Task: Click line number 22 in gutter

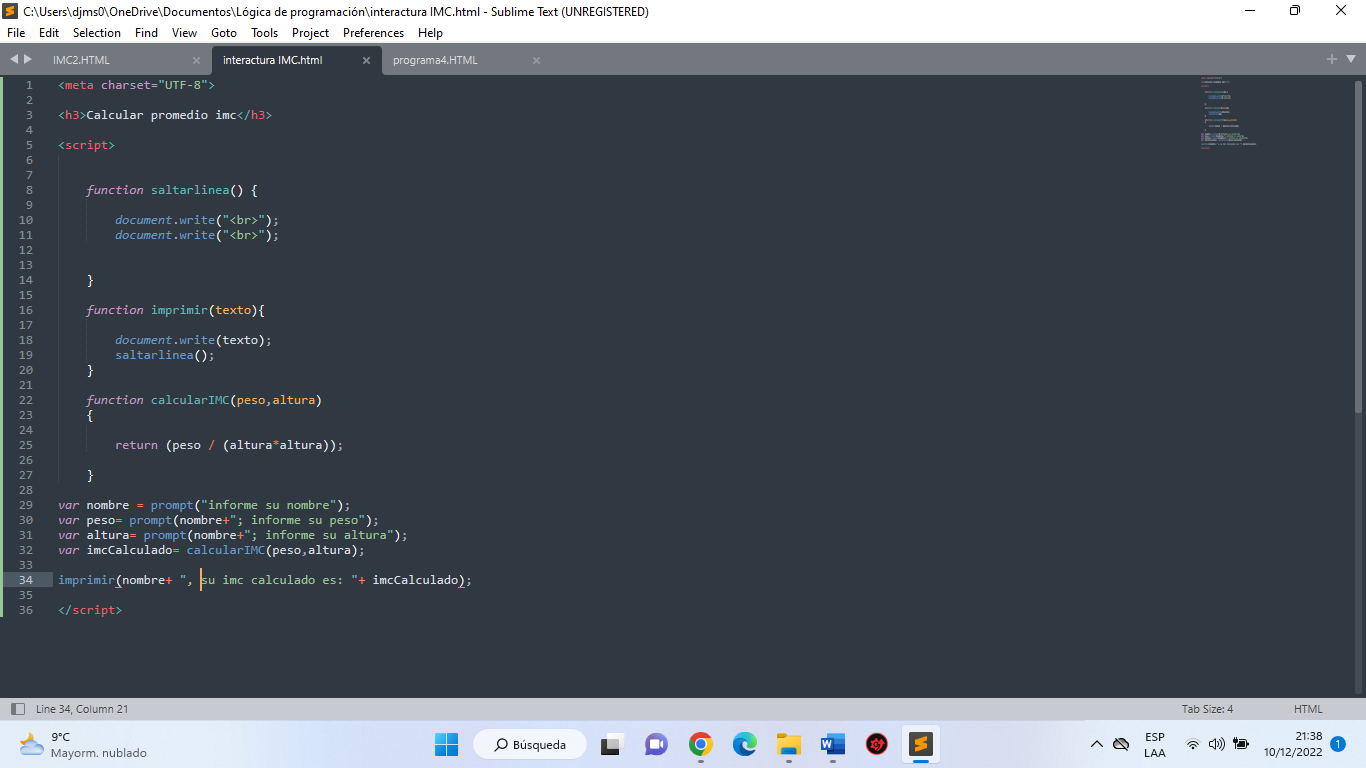Action: point(25,400)
